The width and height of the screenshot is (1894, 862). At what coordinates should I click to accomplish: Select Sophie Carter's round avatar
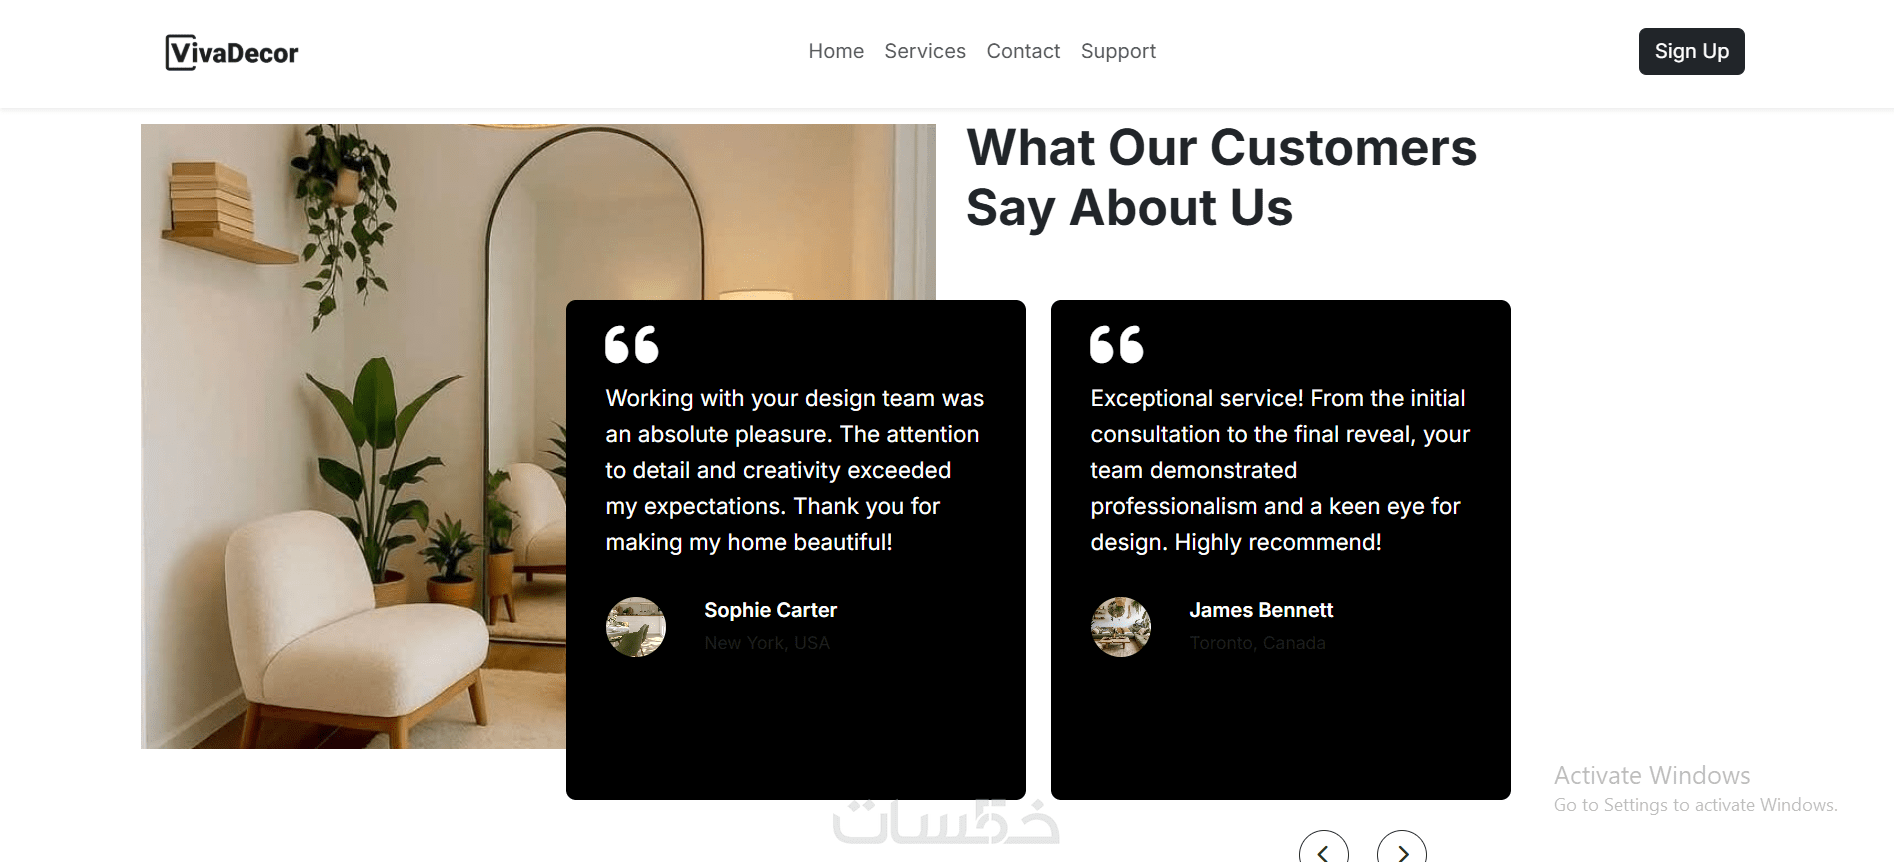click(636, 627)
